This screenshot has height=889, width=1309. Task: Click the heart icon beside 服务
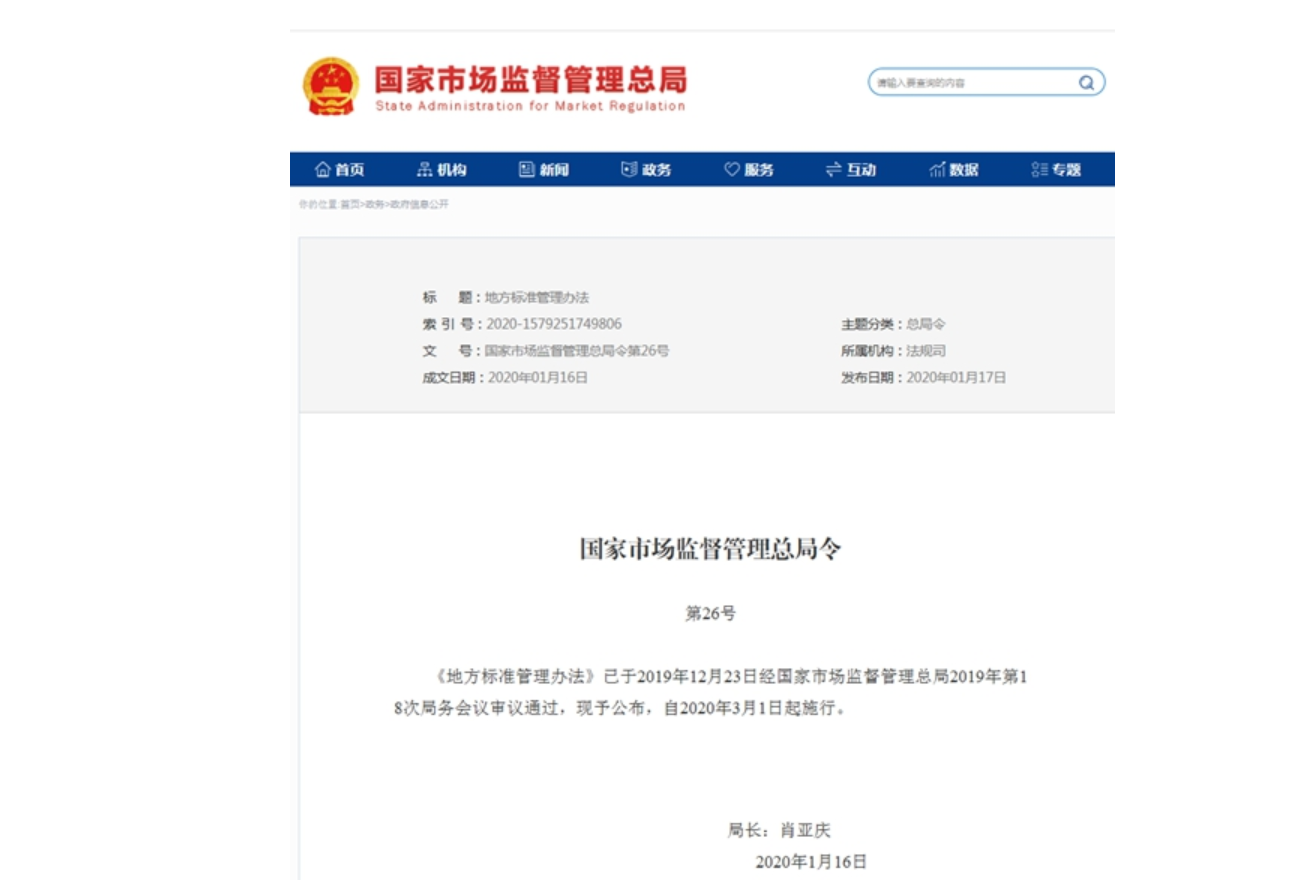click(x=732, y=170)
